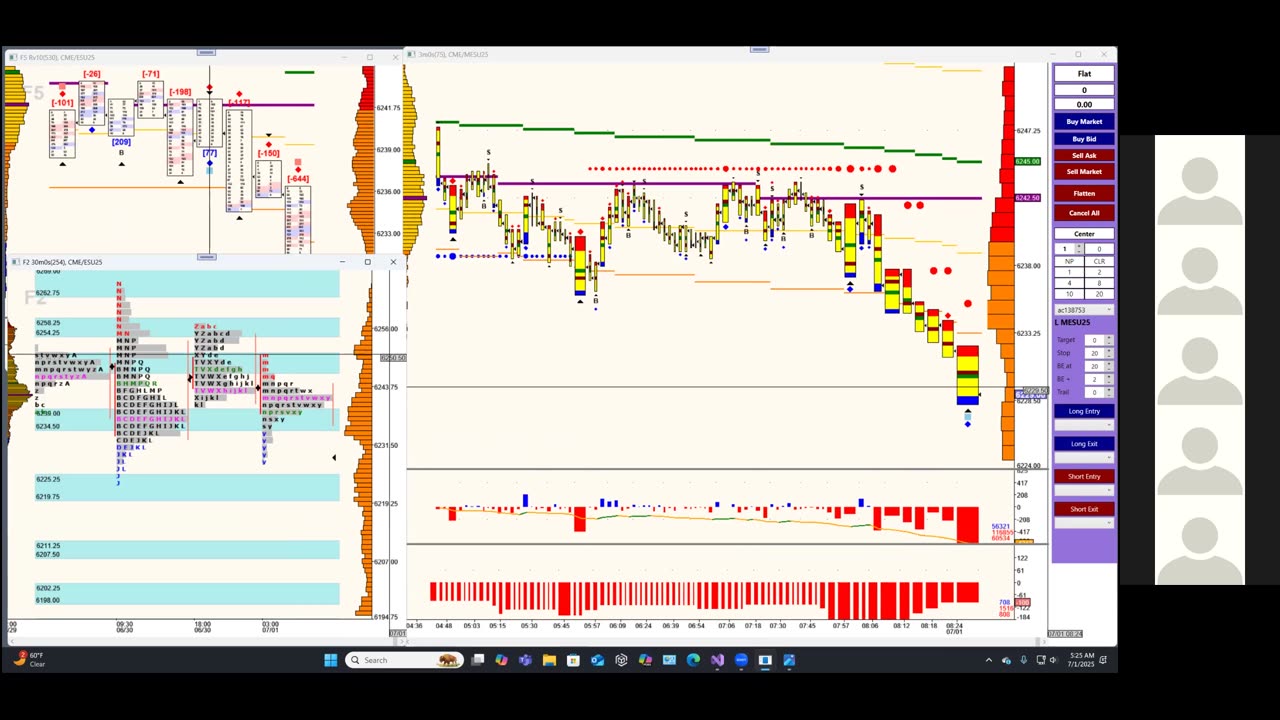Open the Windows Start menu
Viewport: 1280px width, 720px height.
click(x=331, y=660)
